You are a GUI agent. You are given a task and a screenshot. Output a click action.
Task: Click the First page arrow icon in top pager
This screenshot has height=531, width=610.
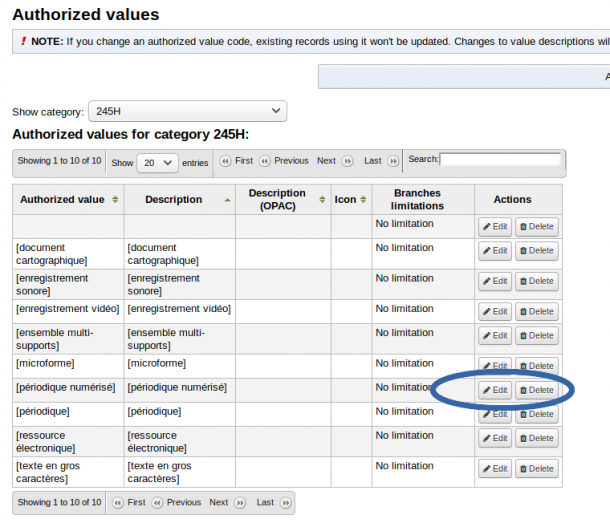[x=225, y=161]
